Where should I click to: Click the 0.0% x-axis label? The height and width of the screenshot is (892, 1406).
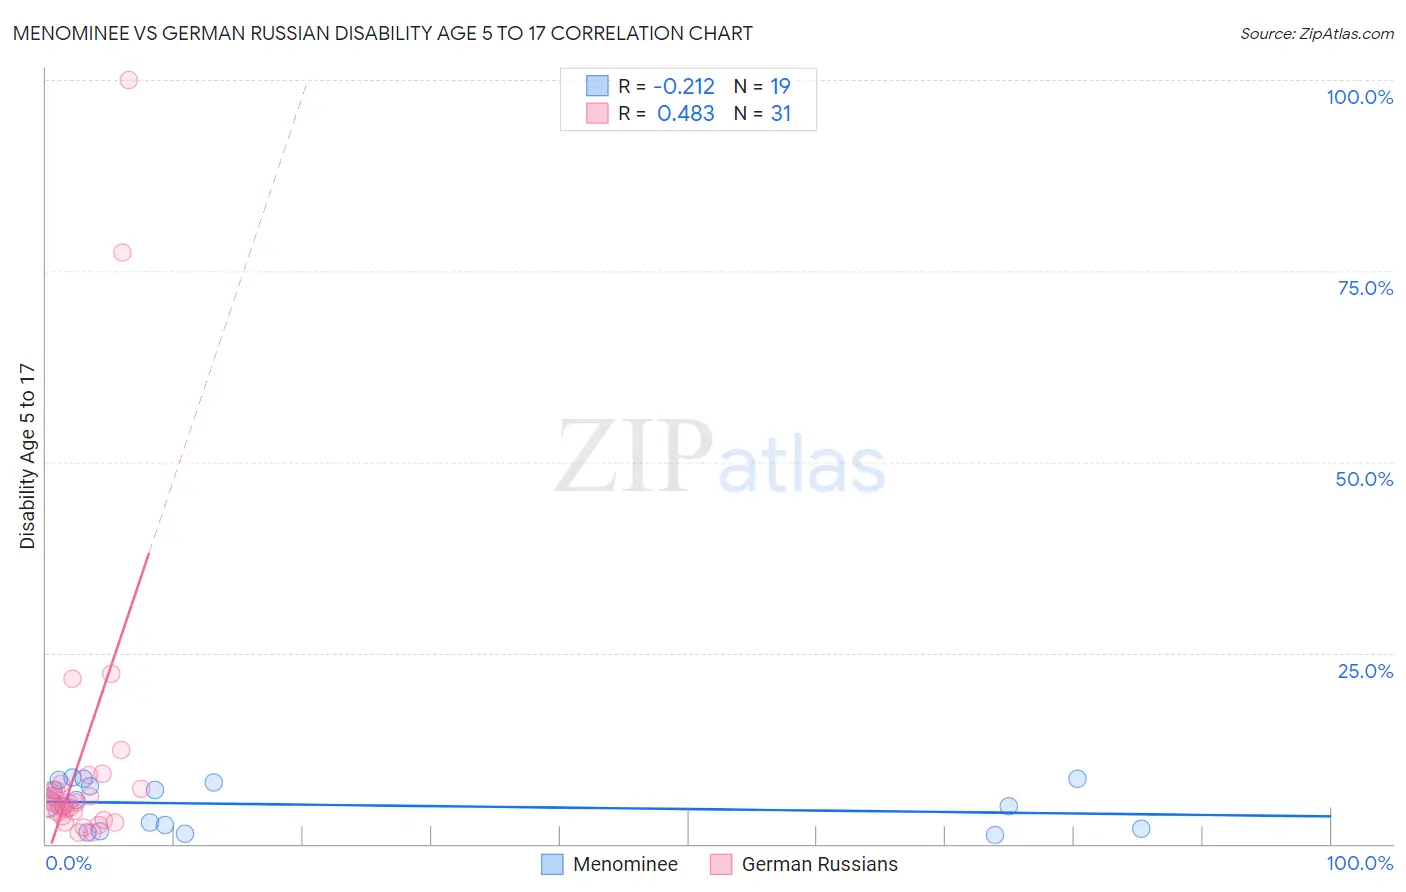click(x=68, y=863)
